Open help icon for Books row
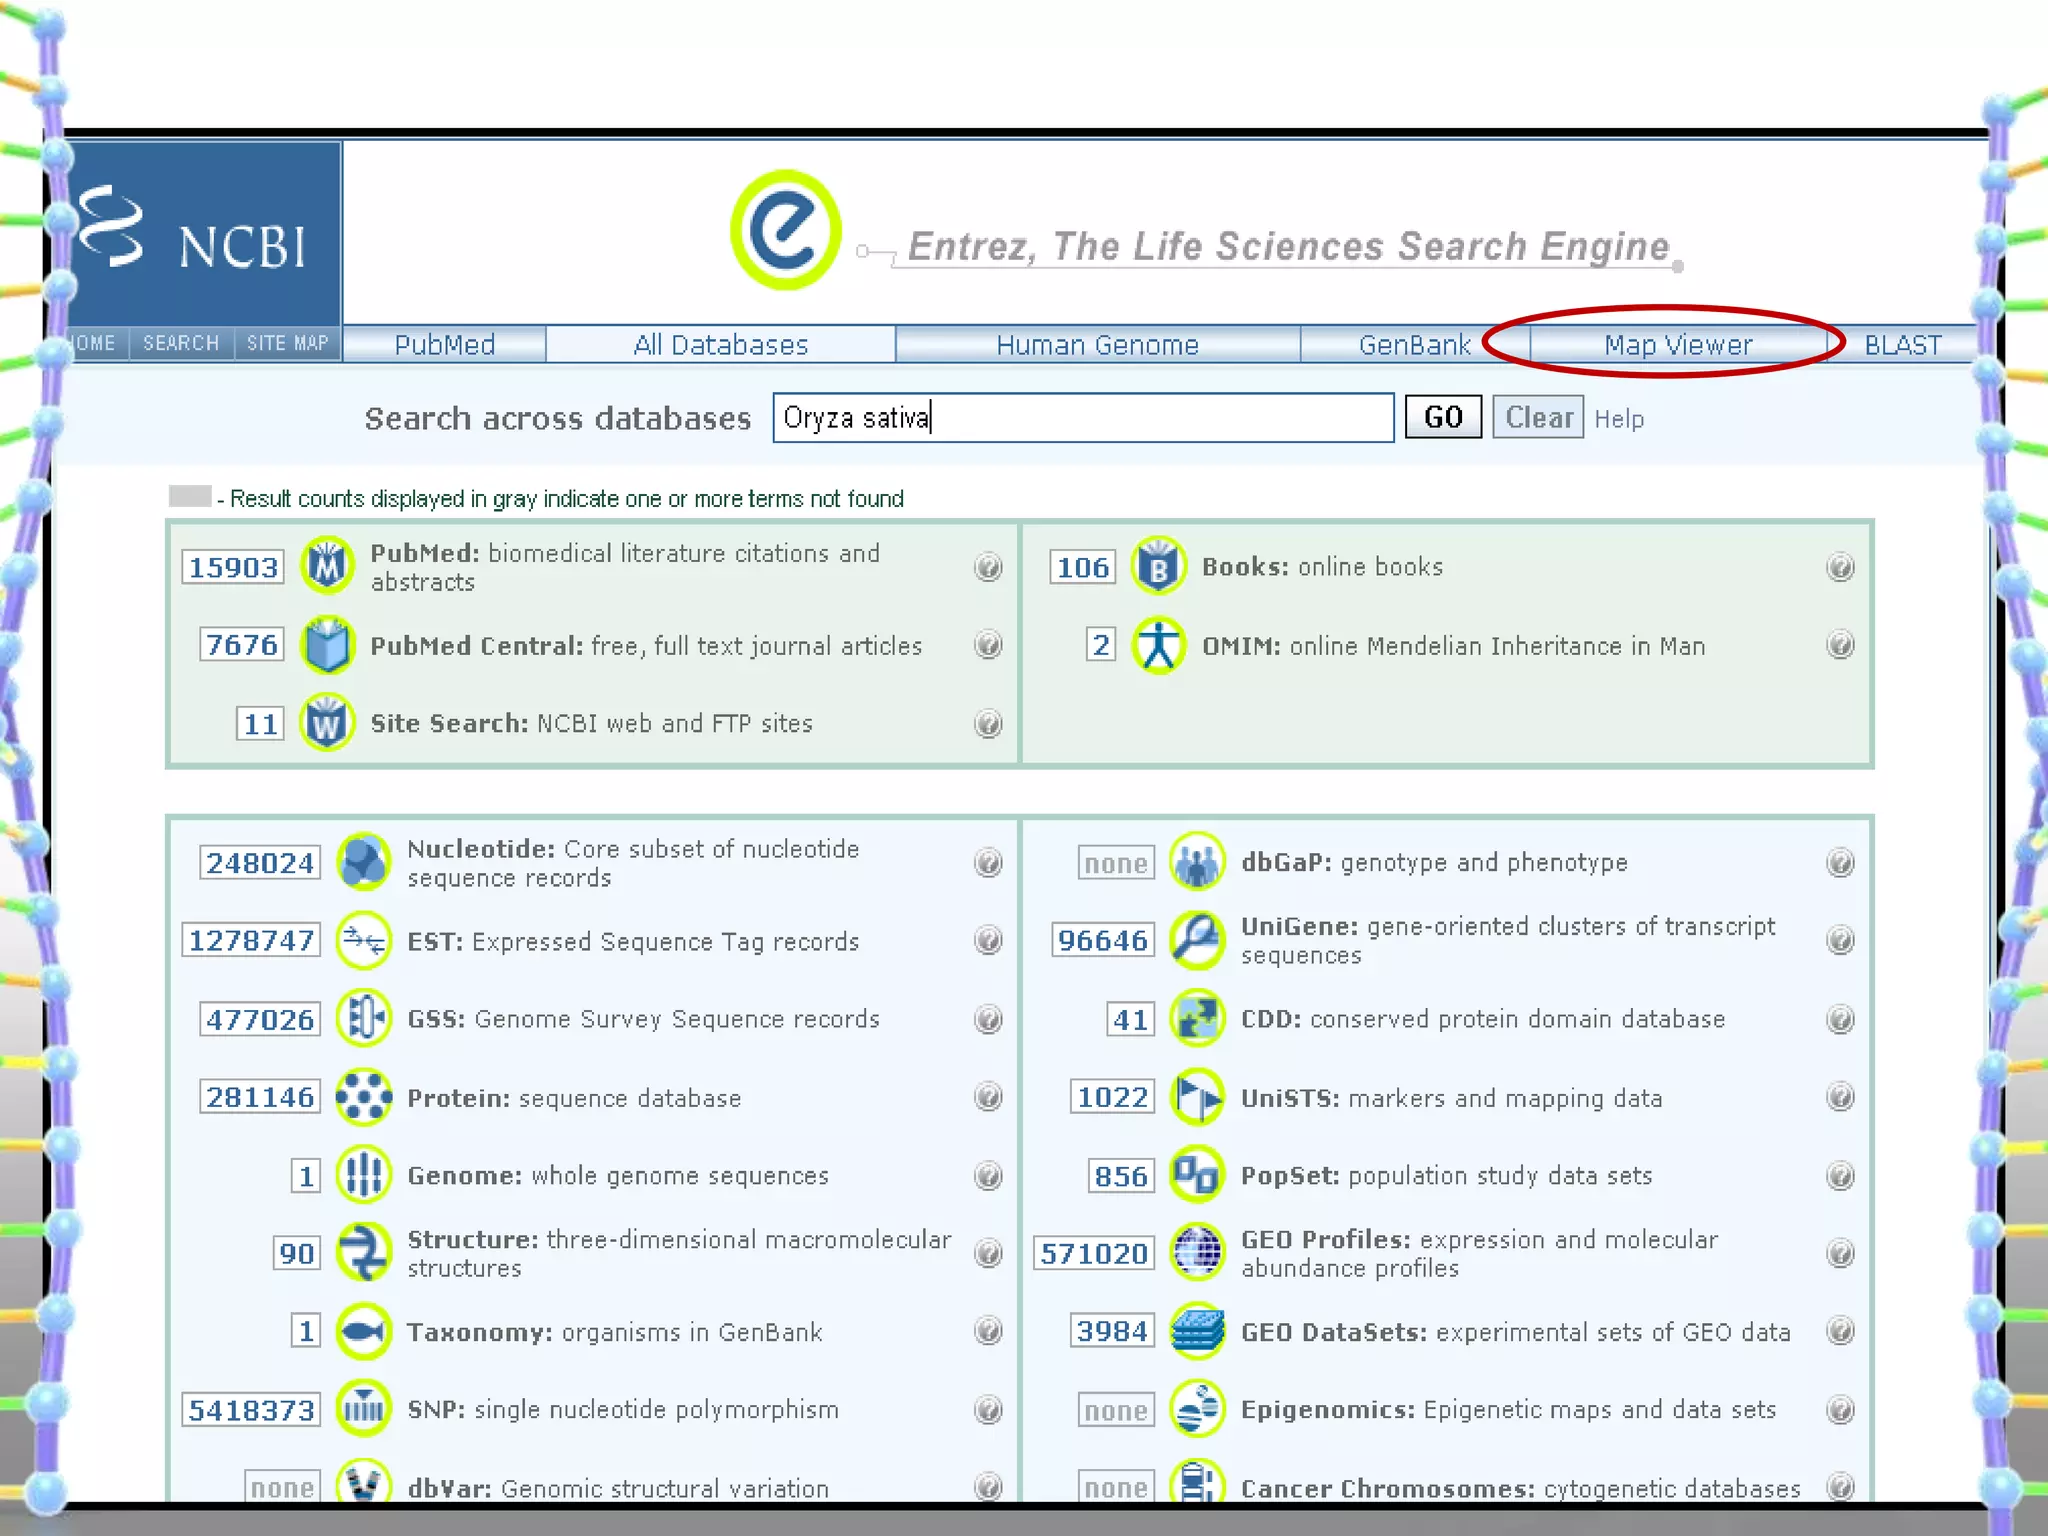Viewport: 2048px width, 1536px height. coord(1840,567)
